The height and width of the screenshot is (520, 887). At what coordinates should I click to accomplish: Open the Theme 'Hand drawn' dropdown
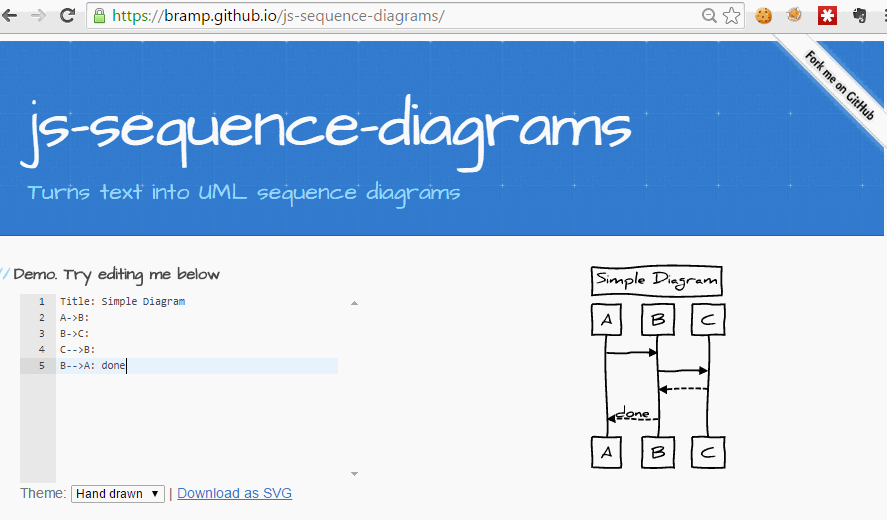coord(118,493)
